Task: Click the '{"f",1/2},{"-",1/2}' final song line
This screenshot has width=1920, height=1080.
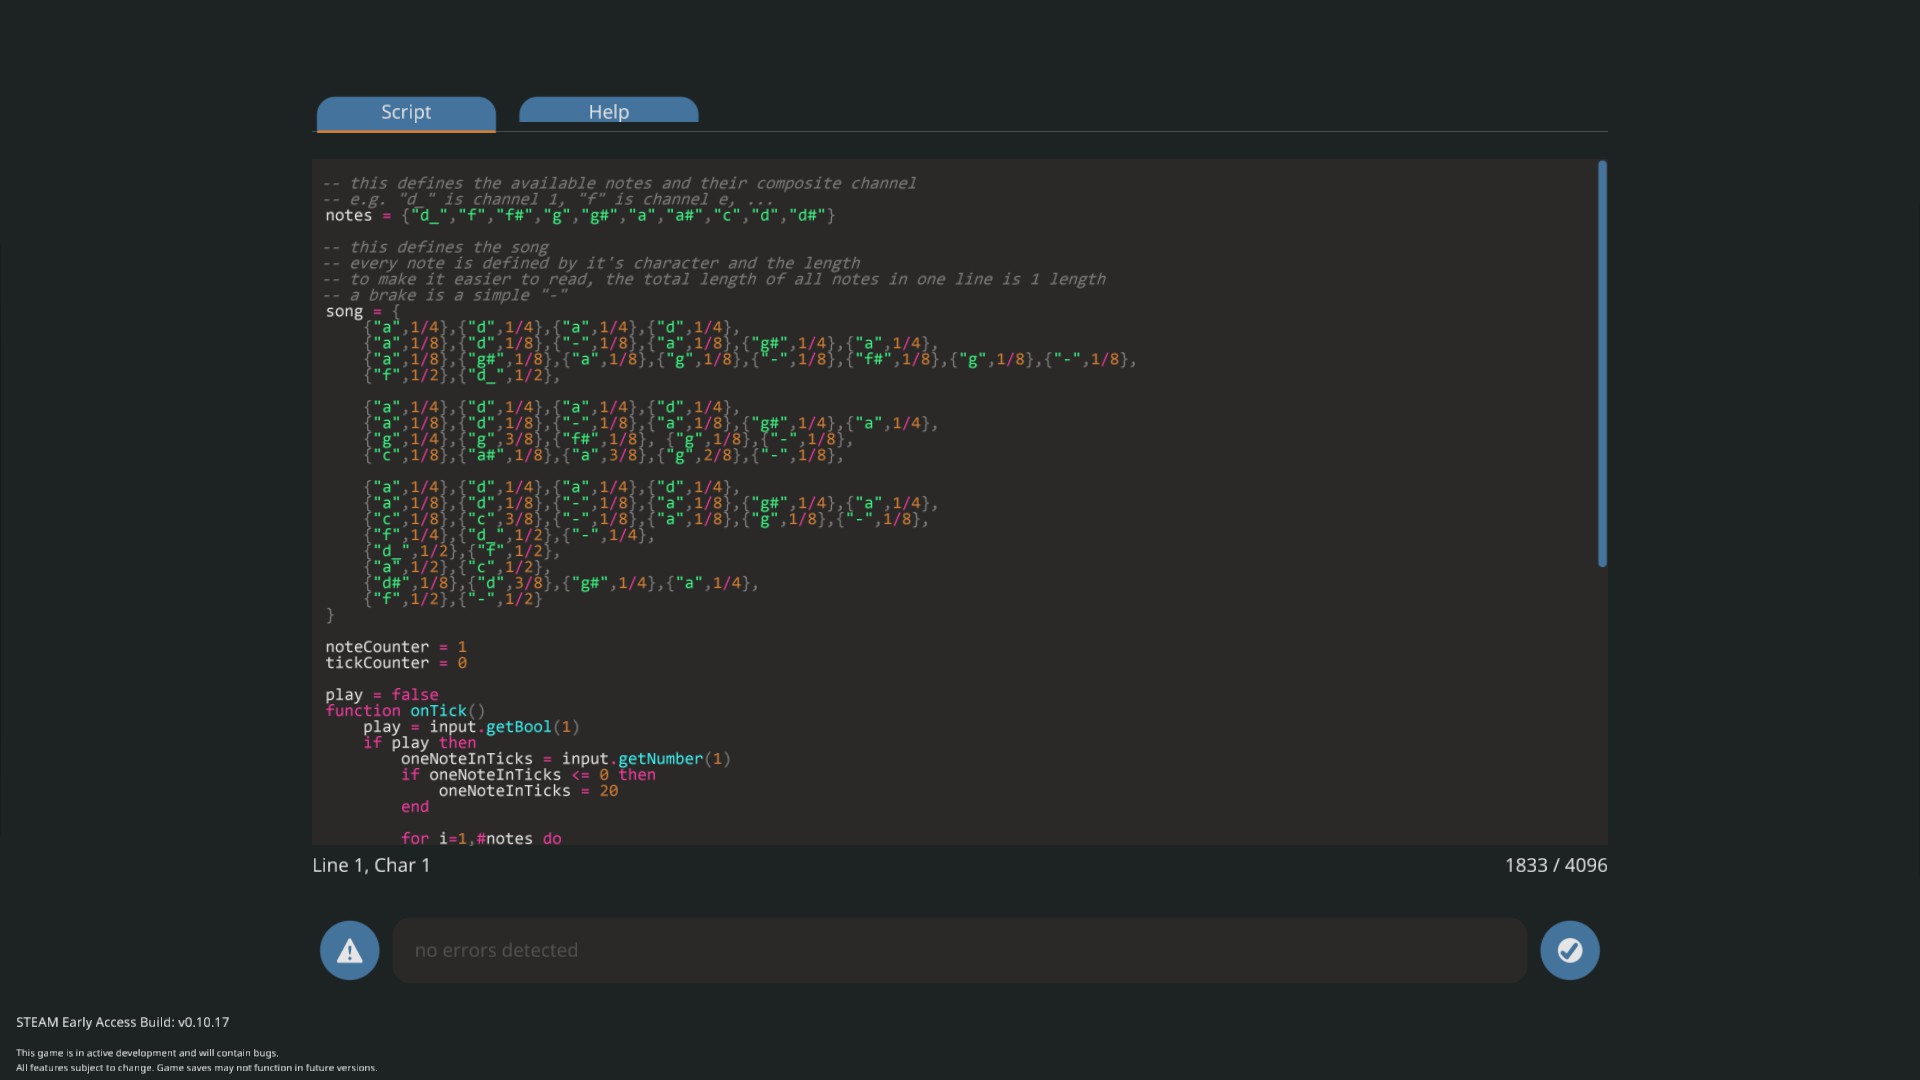Action: coord(453,599)
